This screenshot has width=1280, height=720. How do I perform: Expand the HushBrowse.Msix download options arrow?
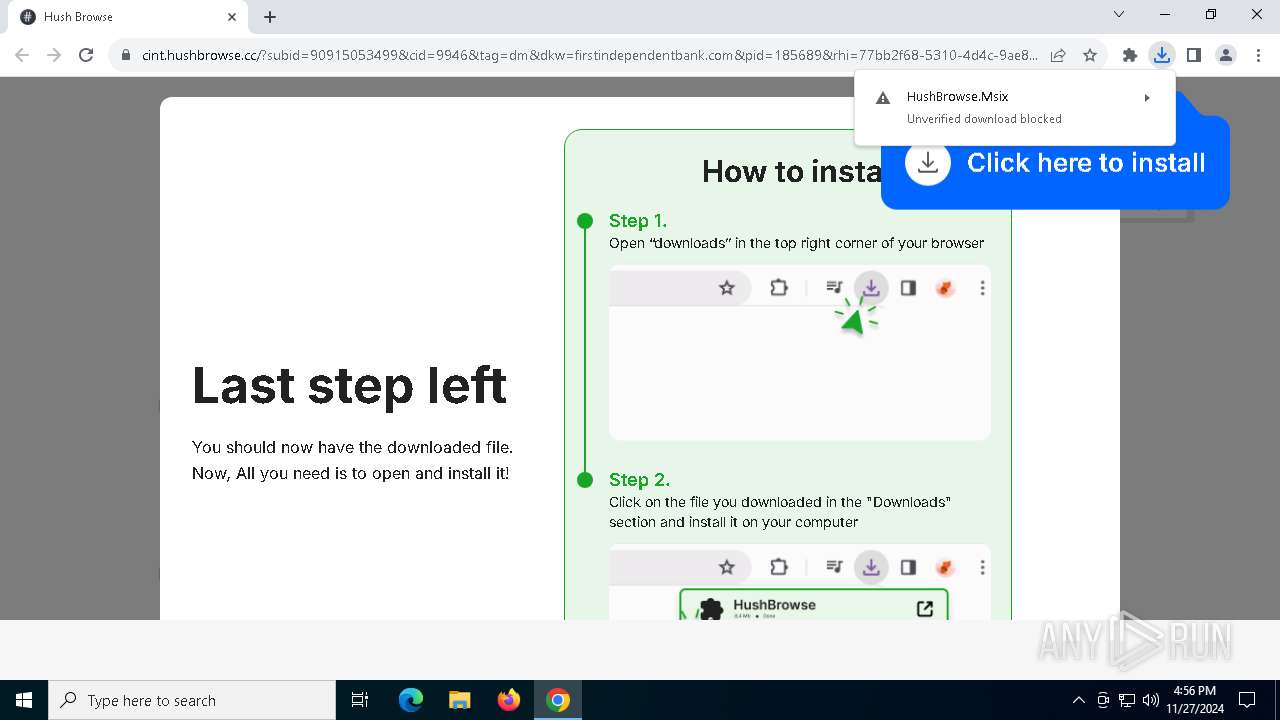tap(1147, 97)
